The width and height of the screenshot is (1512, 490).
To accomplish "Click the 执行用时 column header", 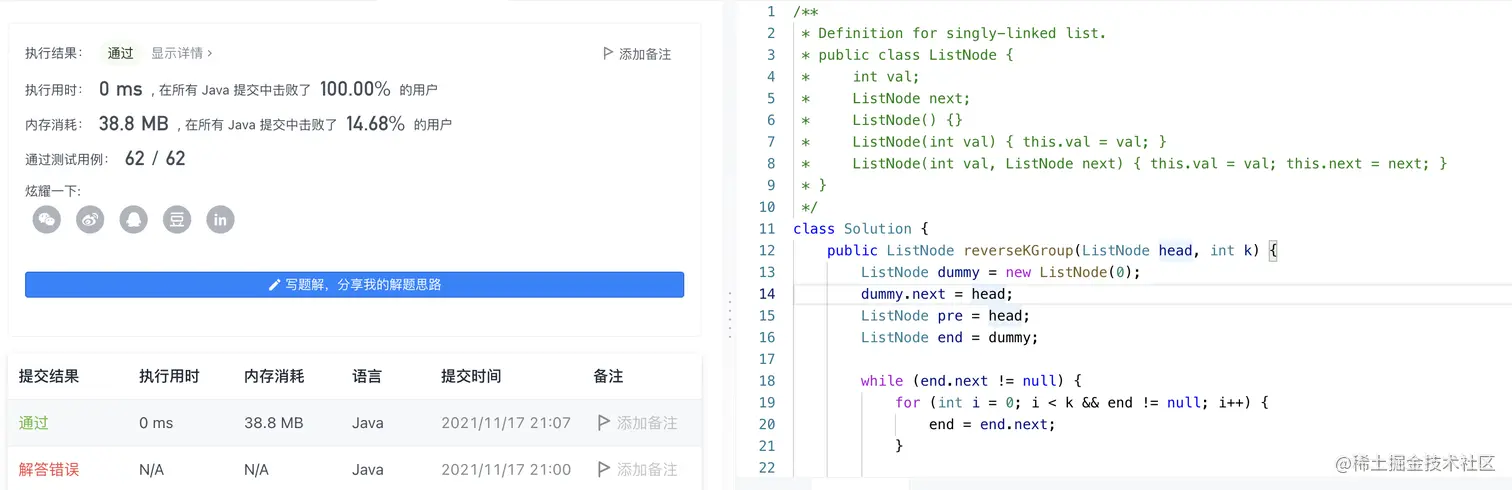I will click(169, 377).
